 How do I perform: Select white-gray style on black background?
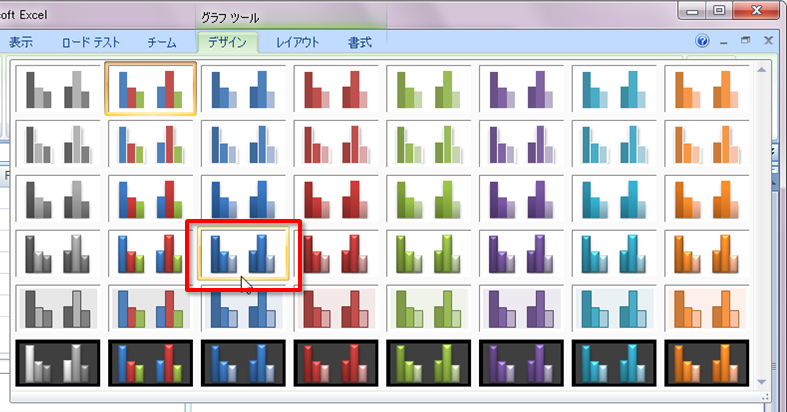[x=58, y=363]
